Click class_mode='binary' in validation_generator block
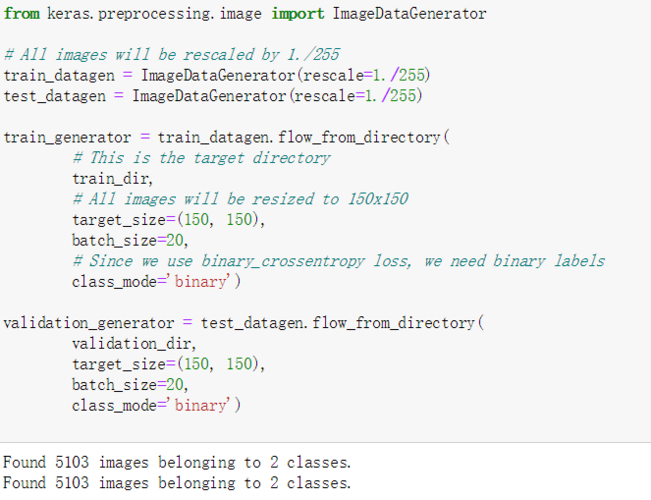 point(156,405)
